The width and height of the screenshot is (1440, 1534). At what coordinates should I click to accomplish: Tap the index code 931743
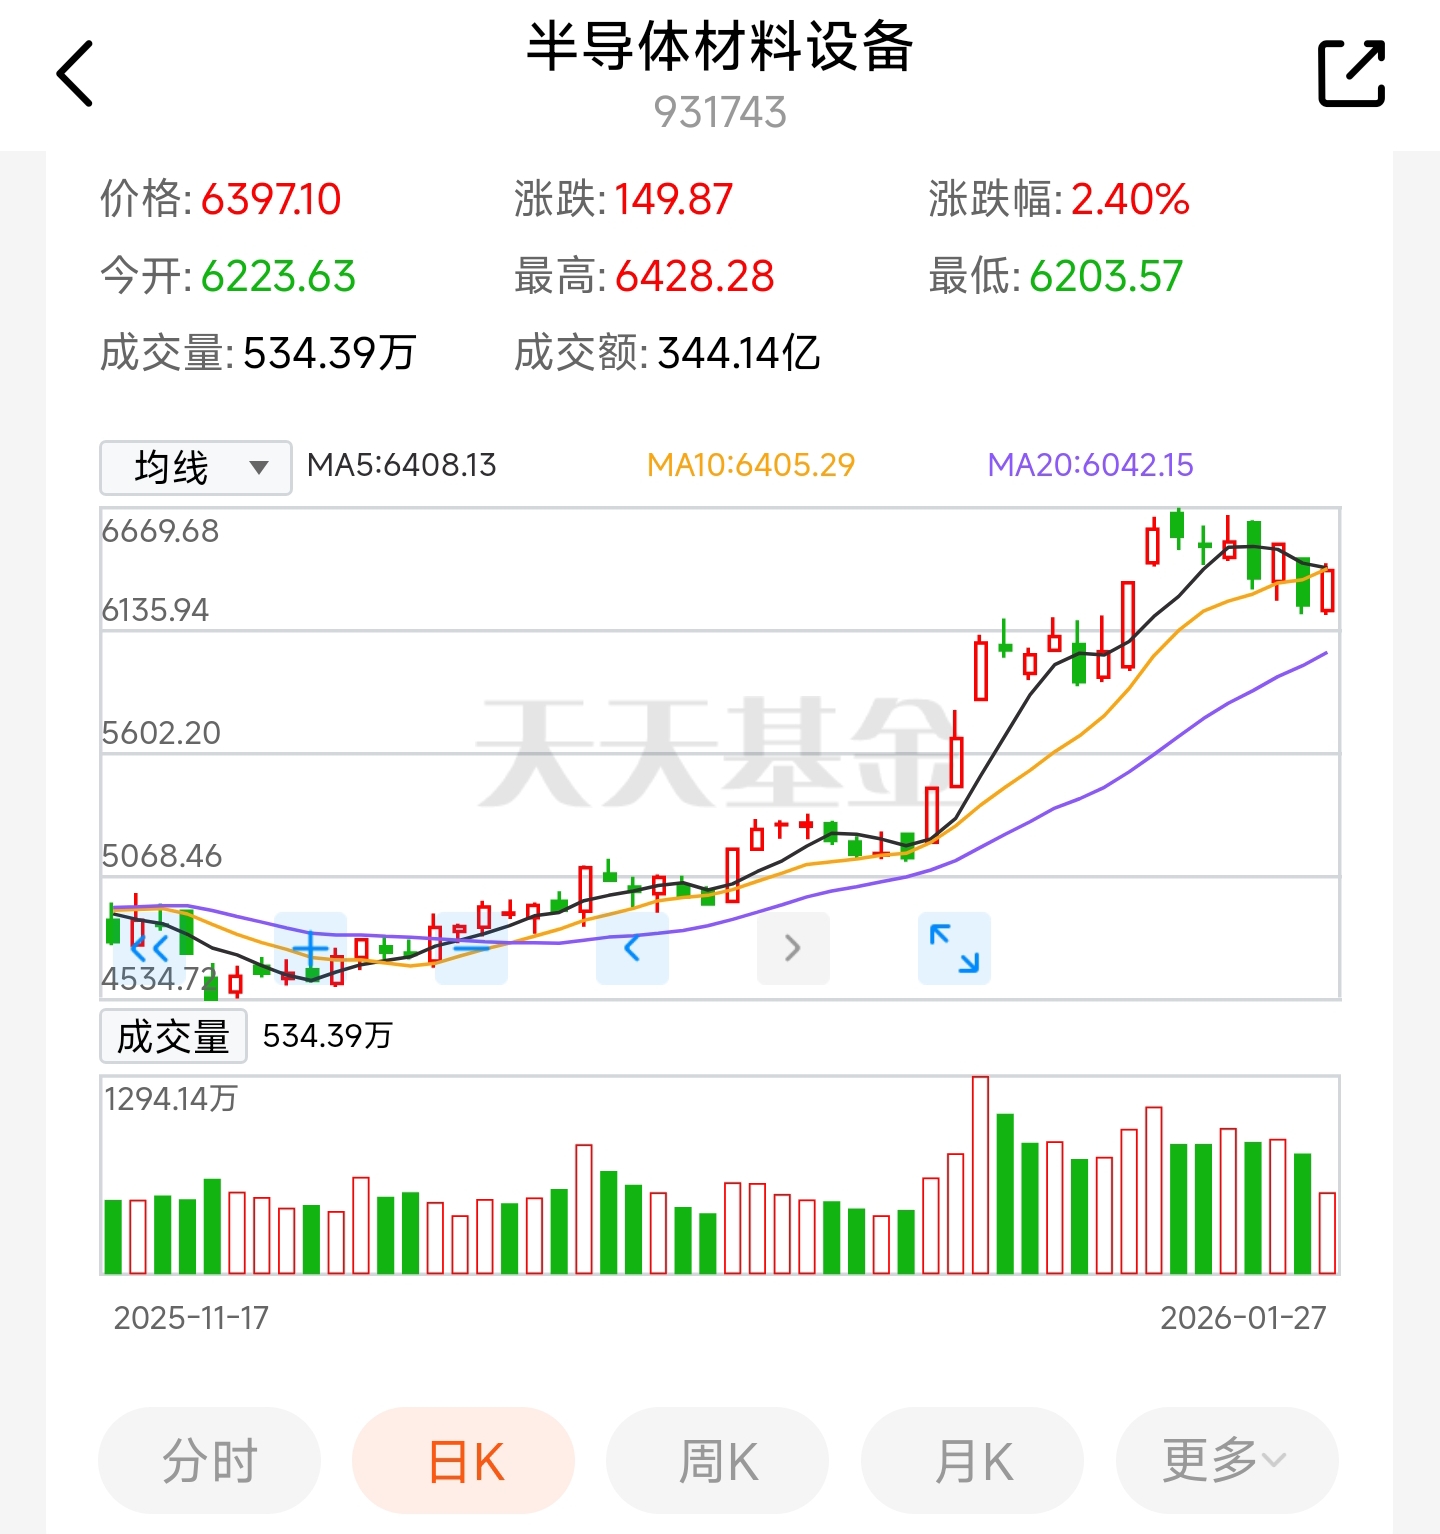(720, 112)
